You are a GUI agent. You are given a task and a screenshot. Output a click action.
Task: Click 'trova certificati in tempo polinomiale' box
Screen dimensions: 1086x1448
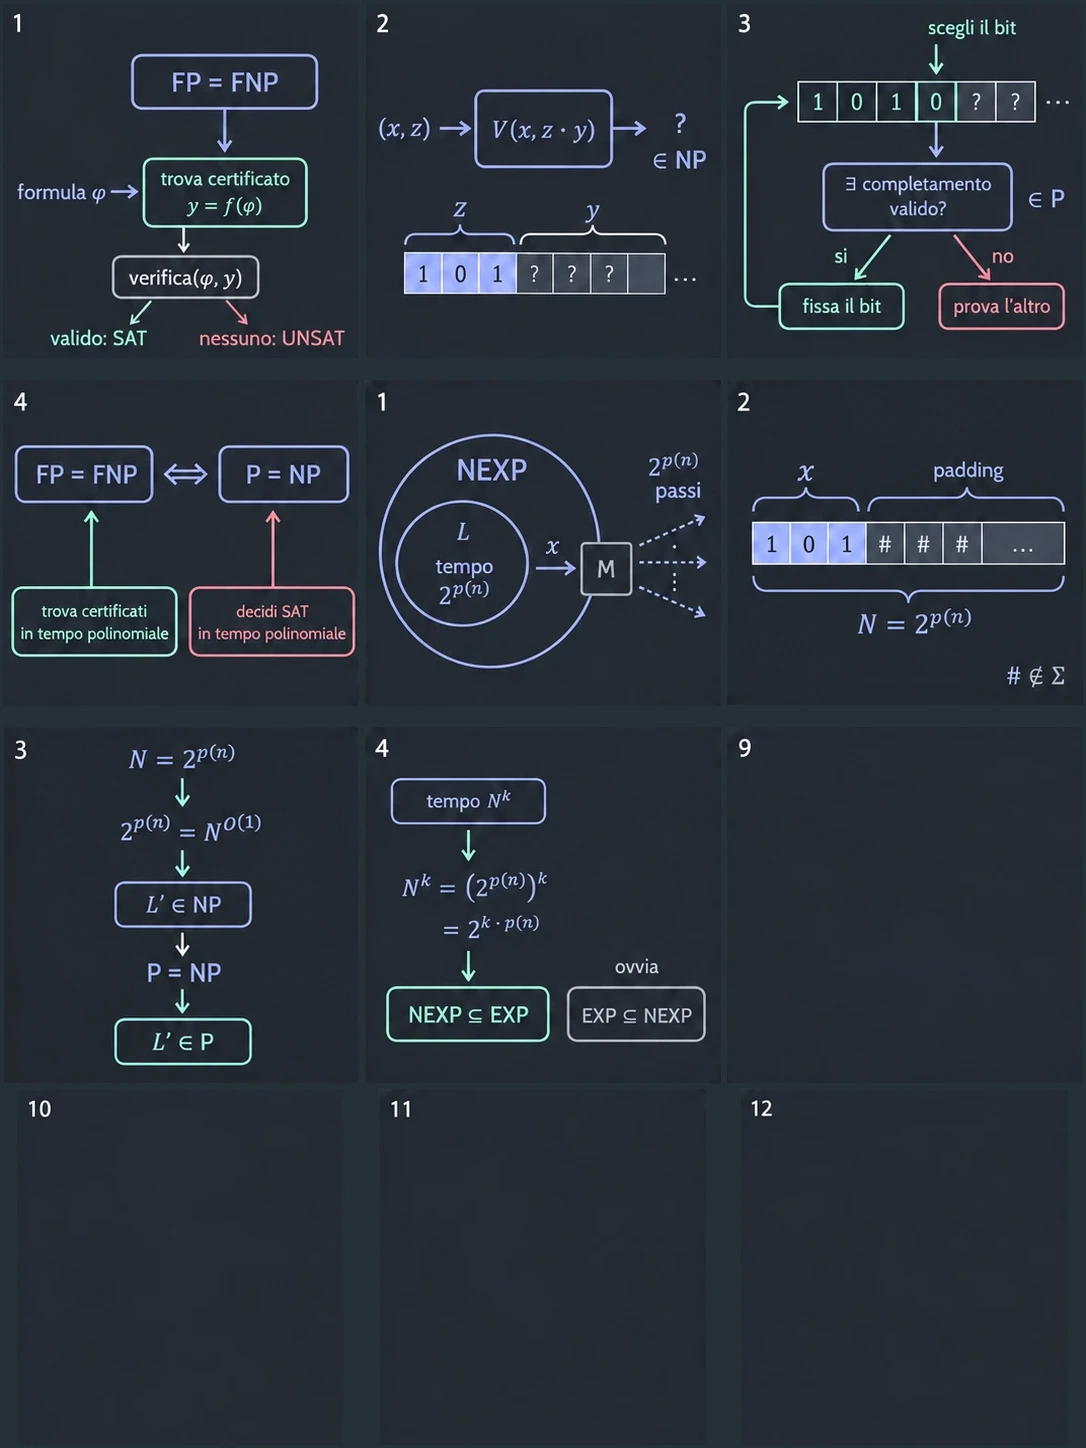point(94,622)
